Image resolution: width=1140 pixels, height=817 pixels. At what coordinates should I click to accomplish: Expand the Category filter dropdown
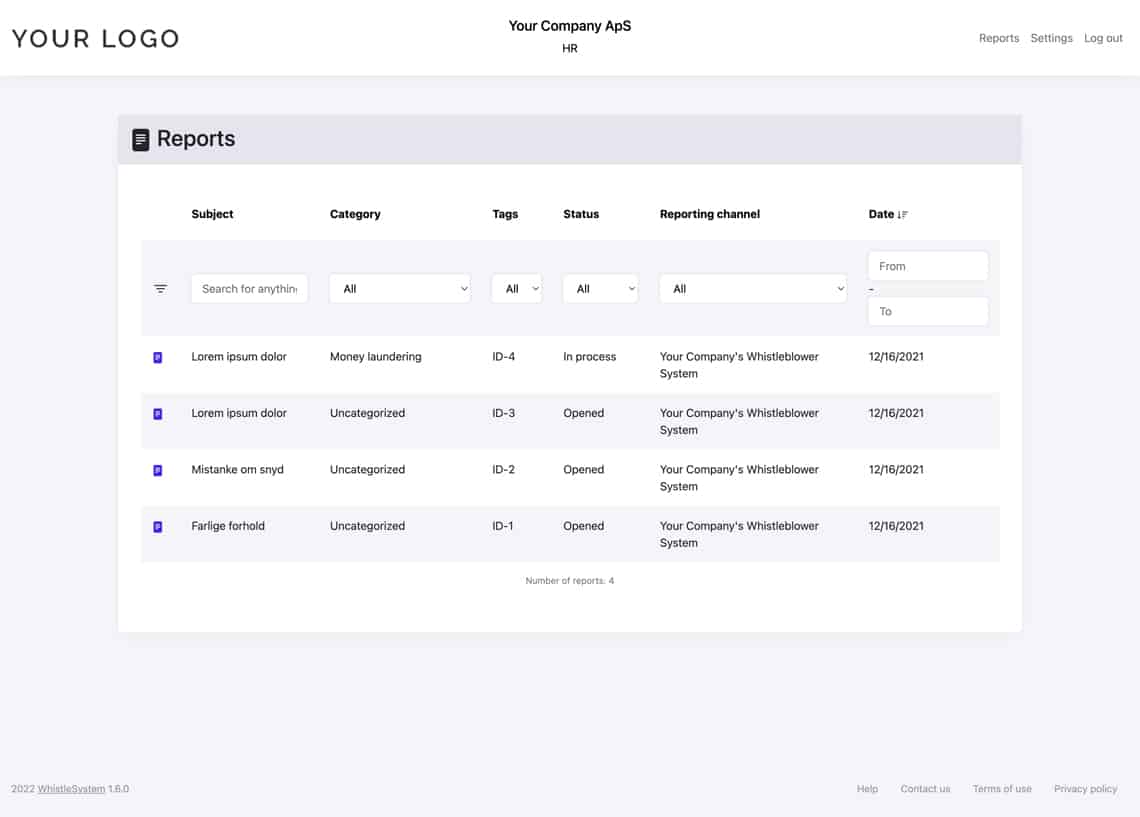[x=400, y=289]
